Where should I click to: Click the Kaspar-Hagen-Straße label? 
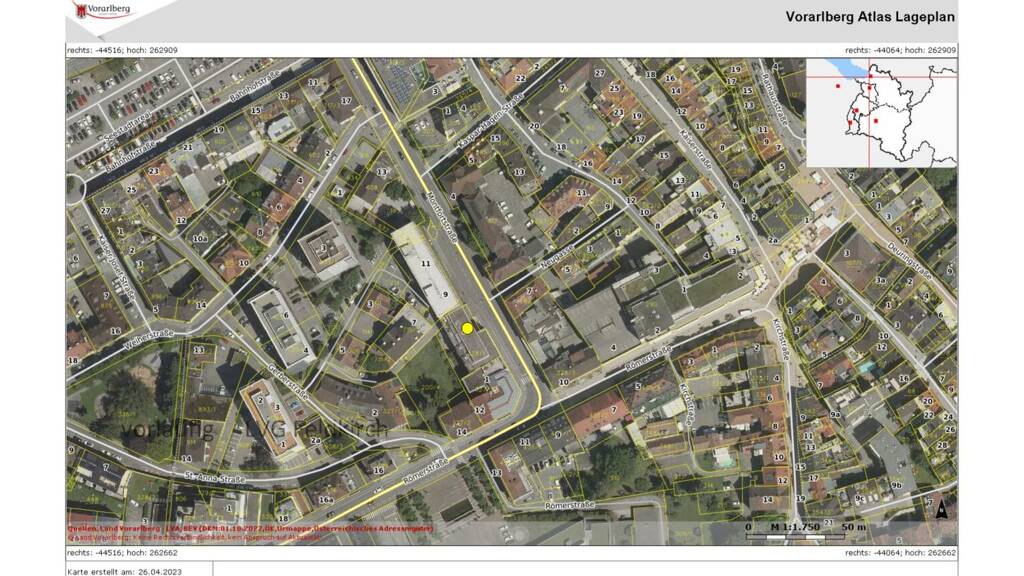pyautogui.click(x=468, y=130)
